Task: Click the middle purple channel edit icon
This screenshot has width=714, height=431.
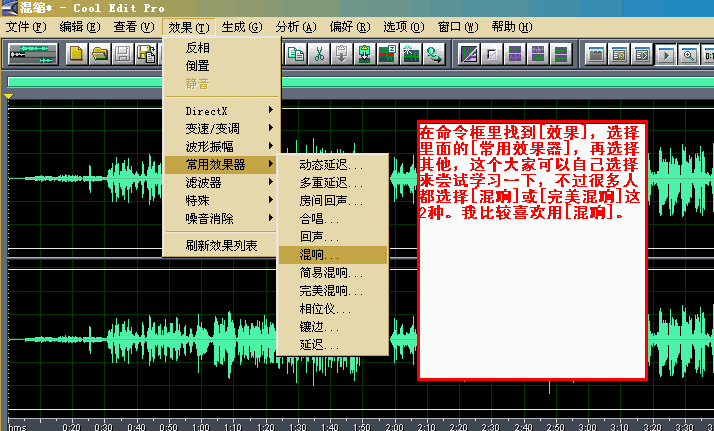Action: [538, 55]
